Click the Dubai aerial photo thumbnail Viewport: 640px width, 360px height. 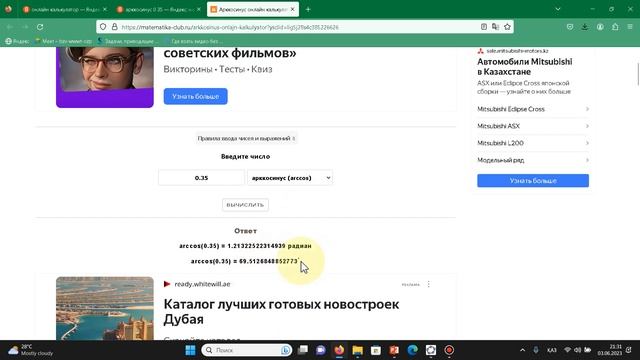pos(105,308)
